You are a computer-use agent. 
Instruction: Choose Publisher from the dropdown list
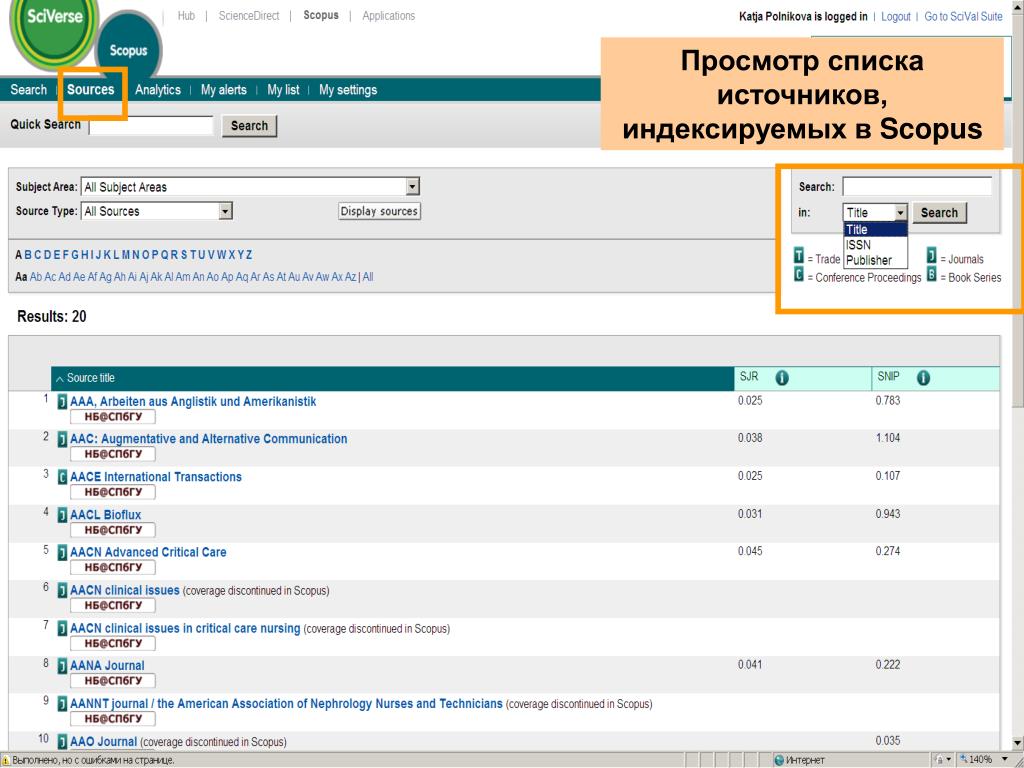click(x=875, y=260)
